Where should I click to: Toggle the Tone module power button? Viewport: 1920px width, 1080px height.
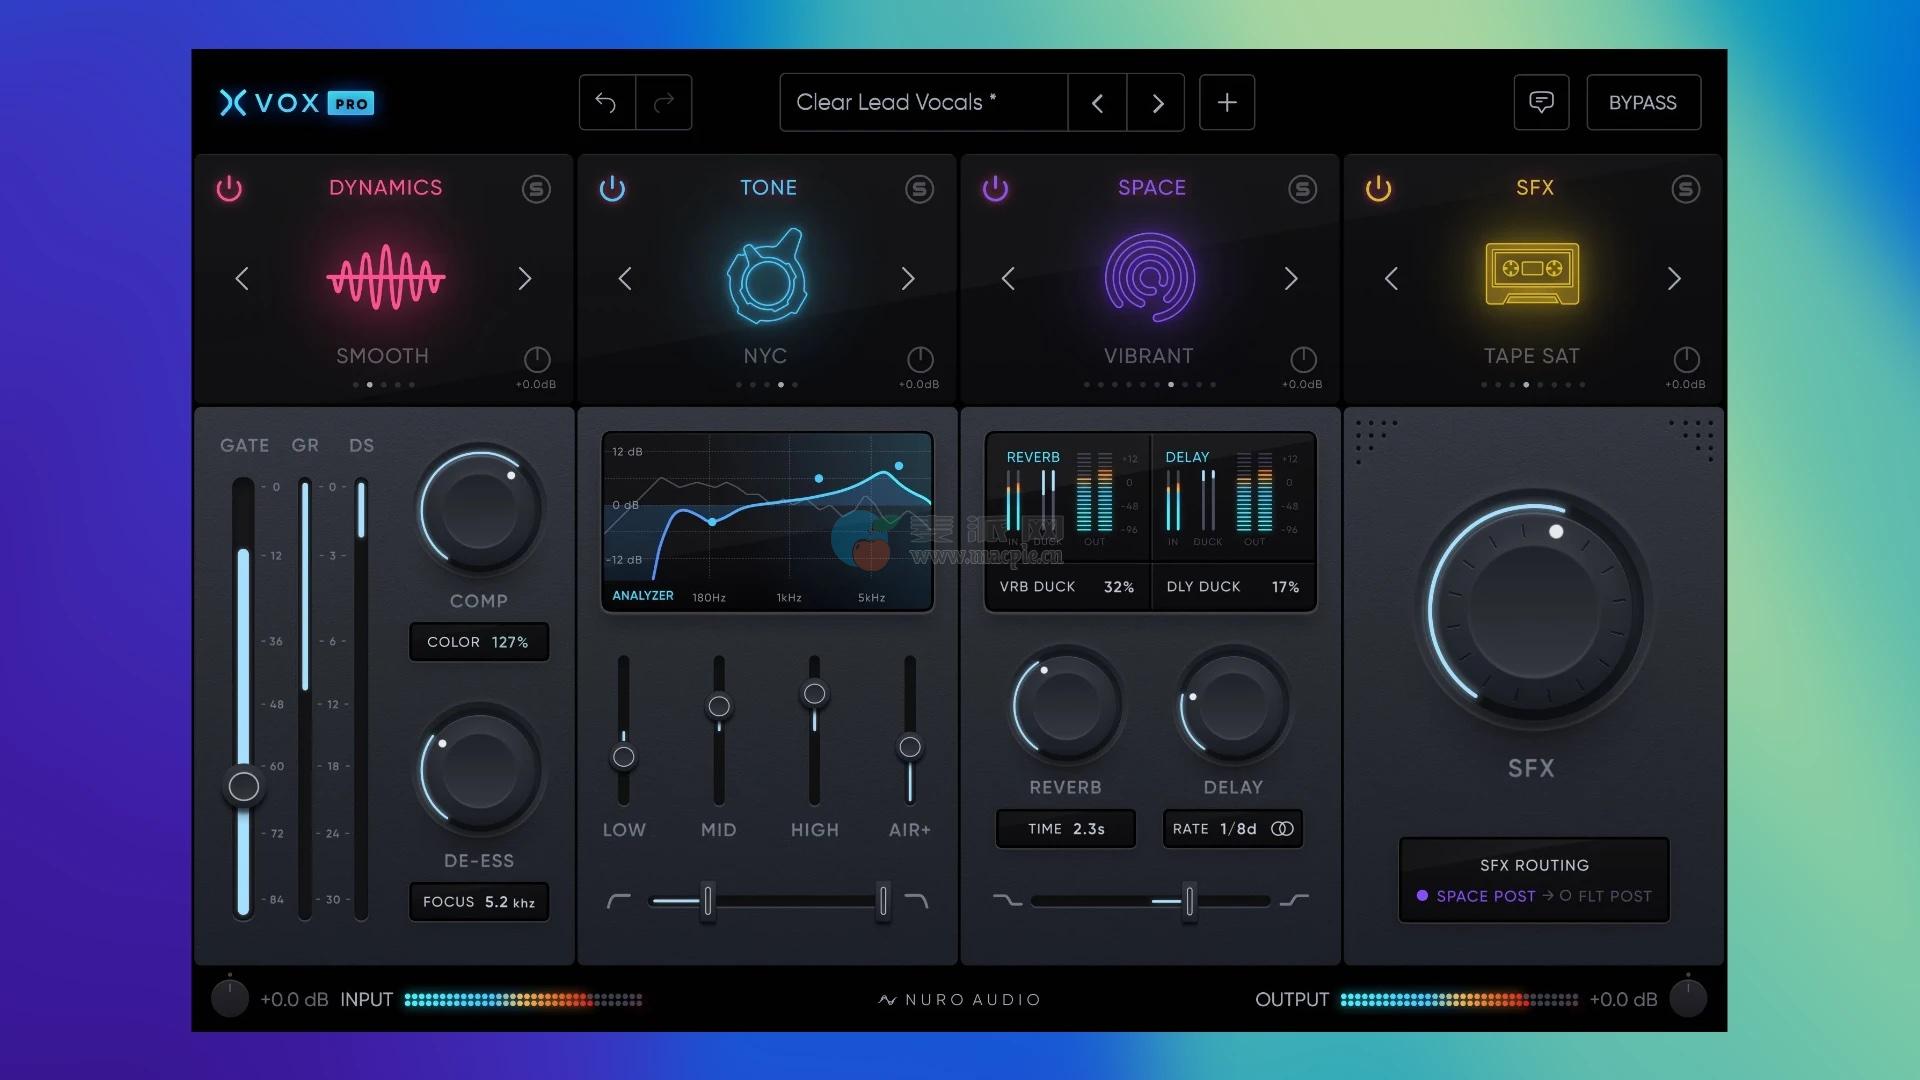pyautogui.click(x=612, y=189)
